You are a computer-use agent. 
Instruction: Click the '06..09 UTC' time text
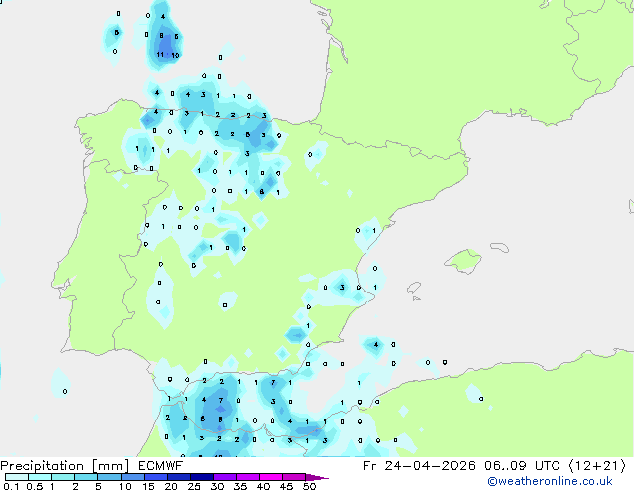tap(522, 466)
